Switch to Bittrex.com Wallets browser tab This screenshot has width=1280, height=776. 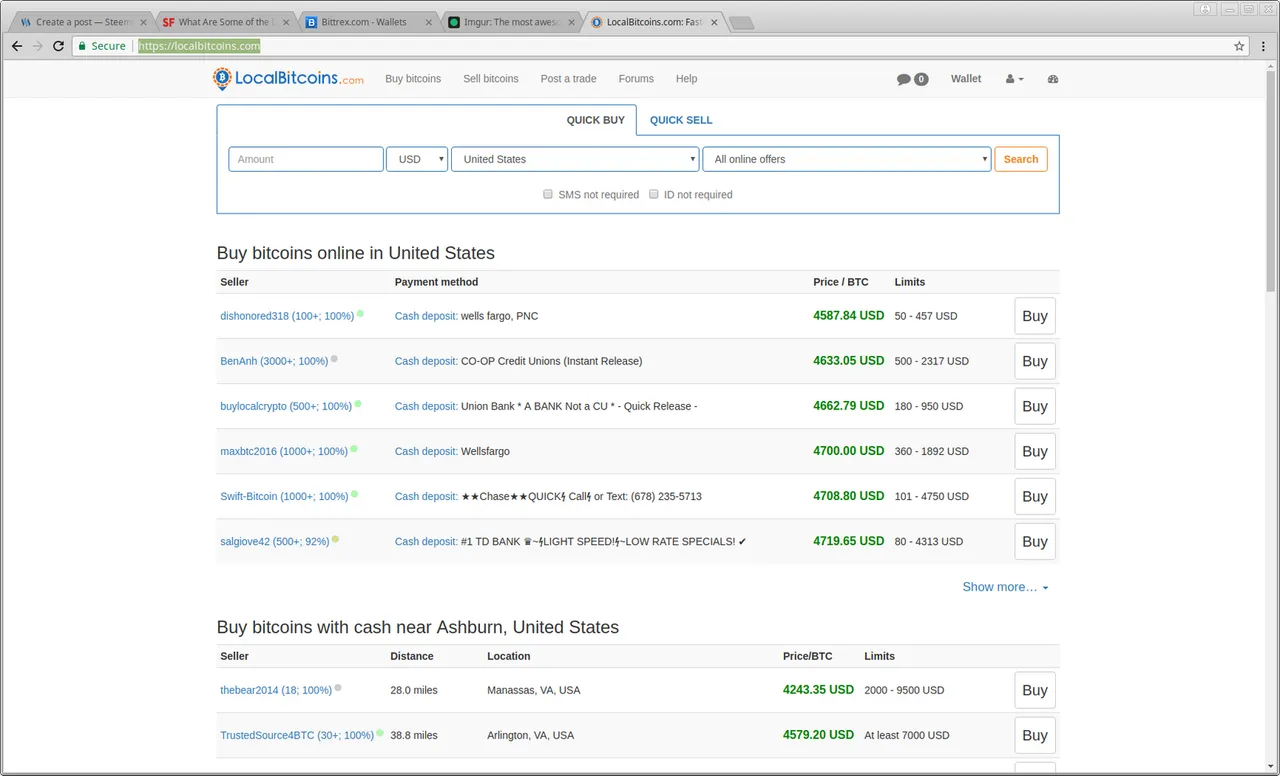click(x=367, y=22)
